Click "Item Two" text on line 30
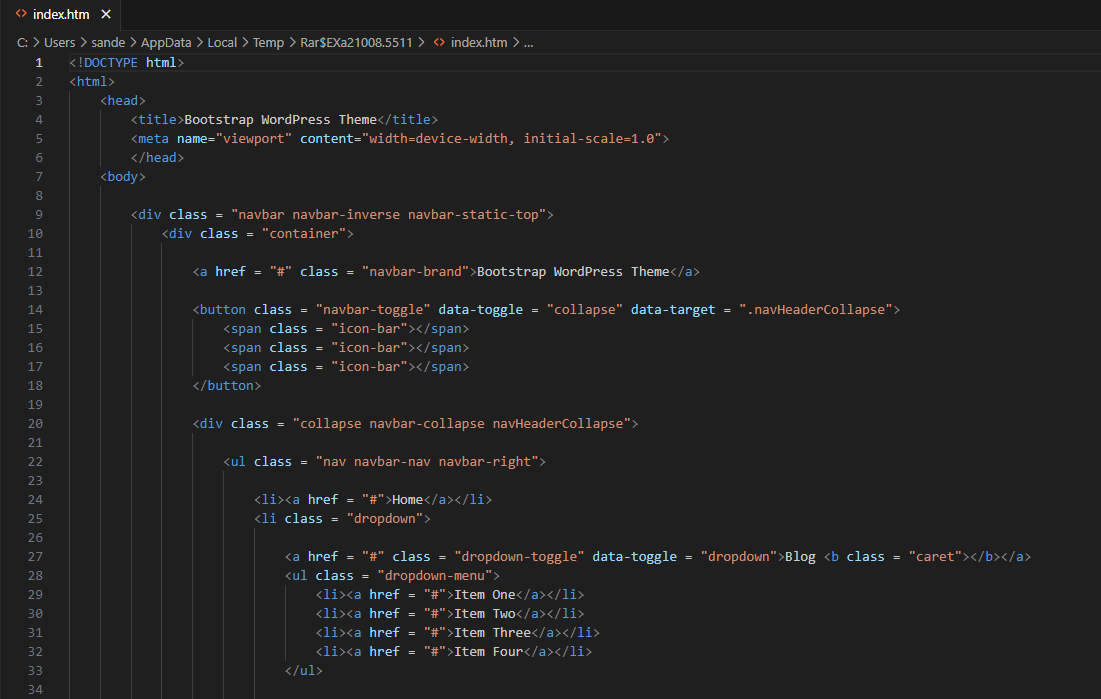Screen dimensions: 1101x699 click(484, 613)
